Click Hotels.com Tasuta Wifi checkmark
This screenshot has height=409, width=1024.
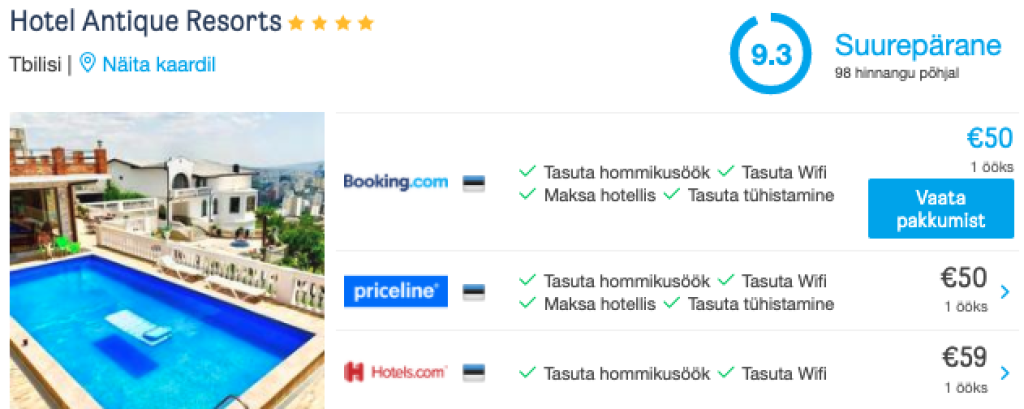coord(726,373)
